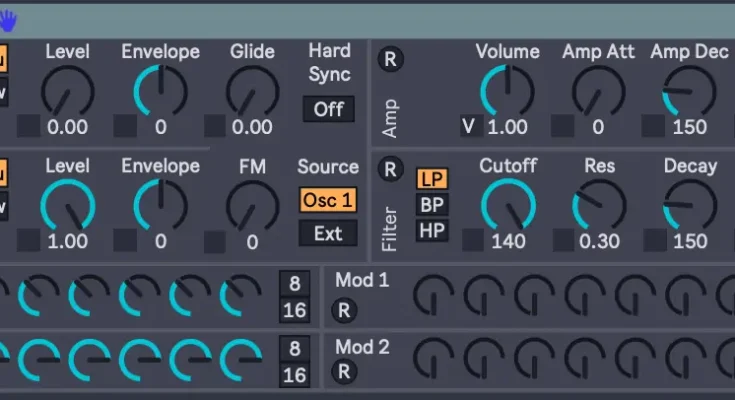
Task: Switch filter type to HP
Action: [432, 230]
